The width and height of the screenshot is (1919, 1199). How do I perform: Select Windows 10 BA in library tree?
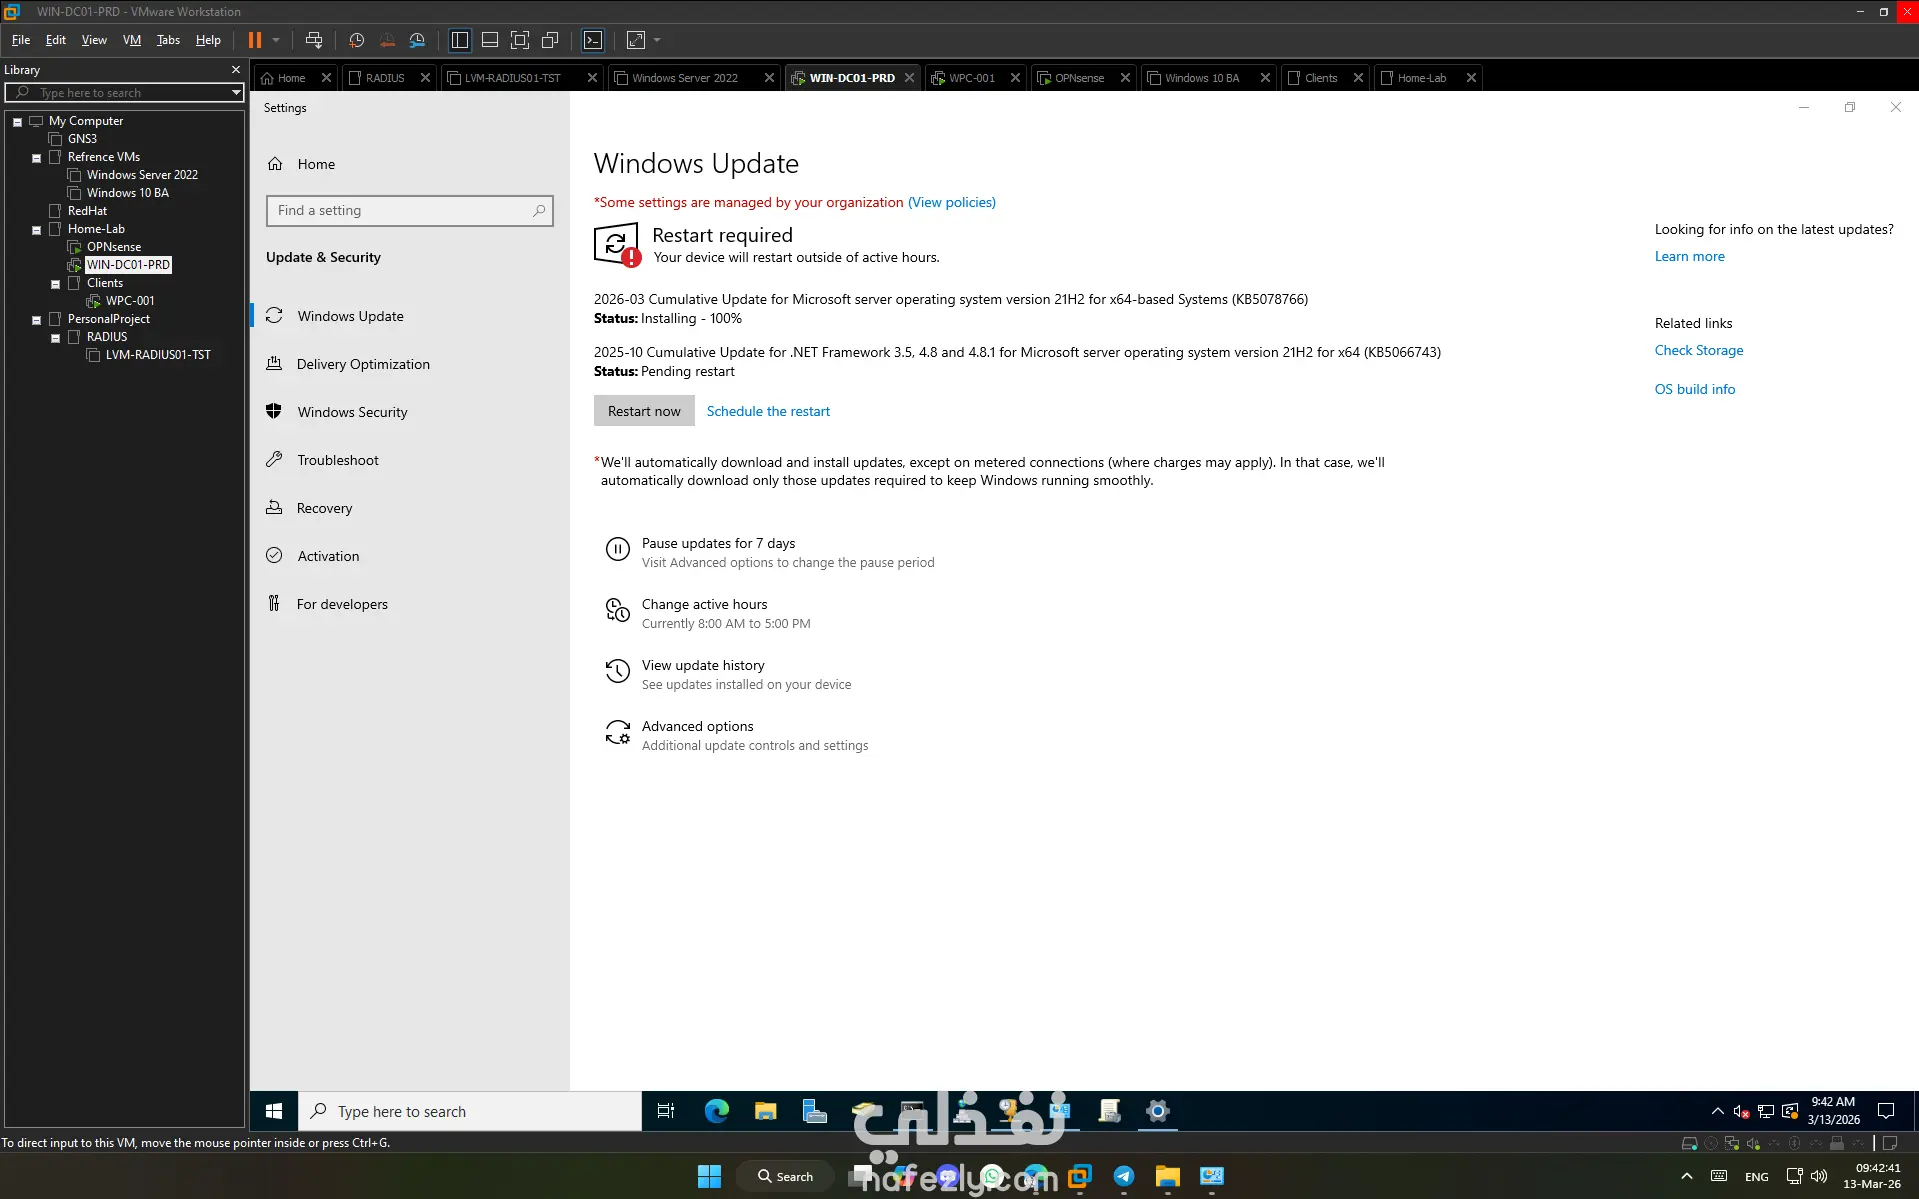[127, 193]
